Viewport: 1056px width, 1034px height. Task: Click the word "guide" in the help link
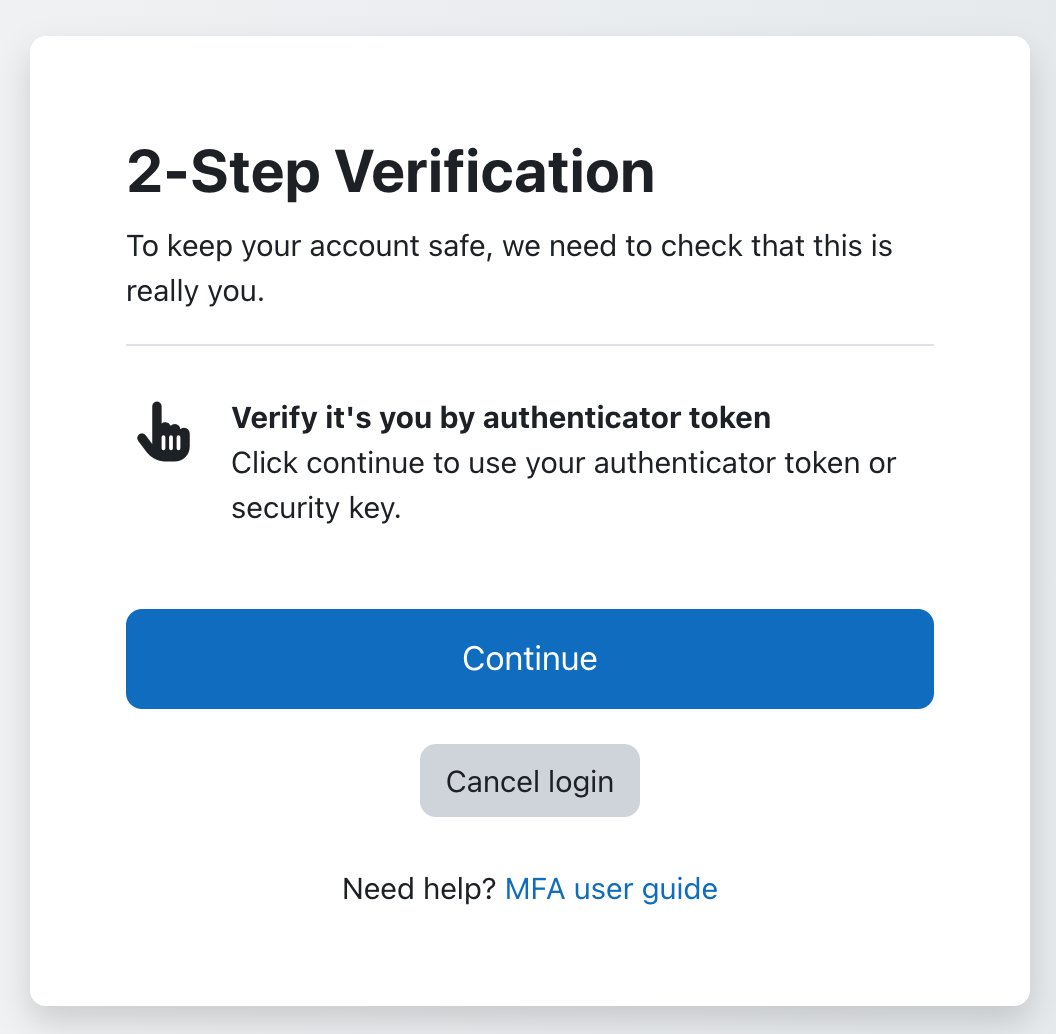pyautogui.click(x=680, y=889)
